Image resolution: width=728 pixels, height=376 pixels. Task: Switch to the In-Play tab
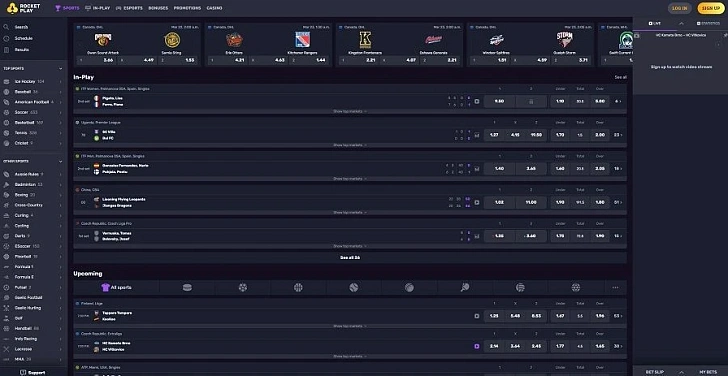point(98,8)
